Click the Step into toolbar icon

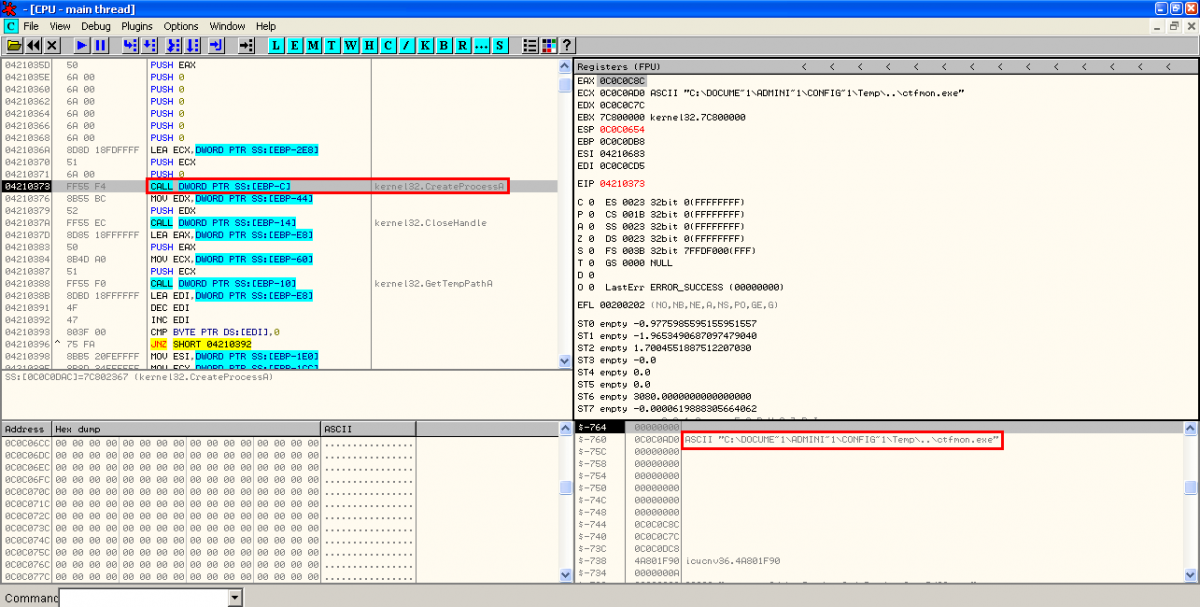click(x=130, y=46)
